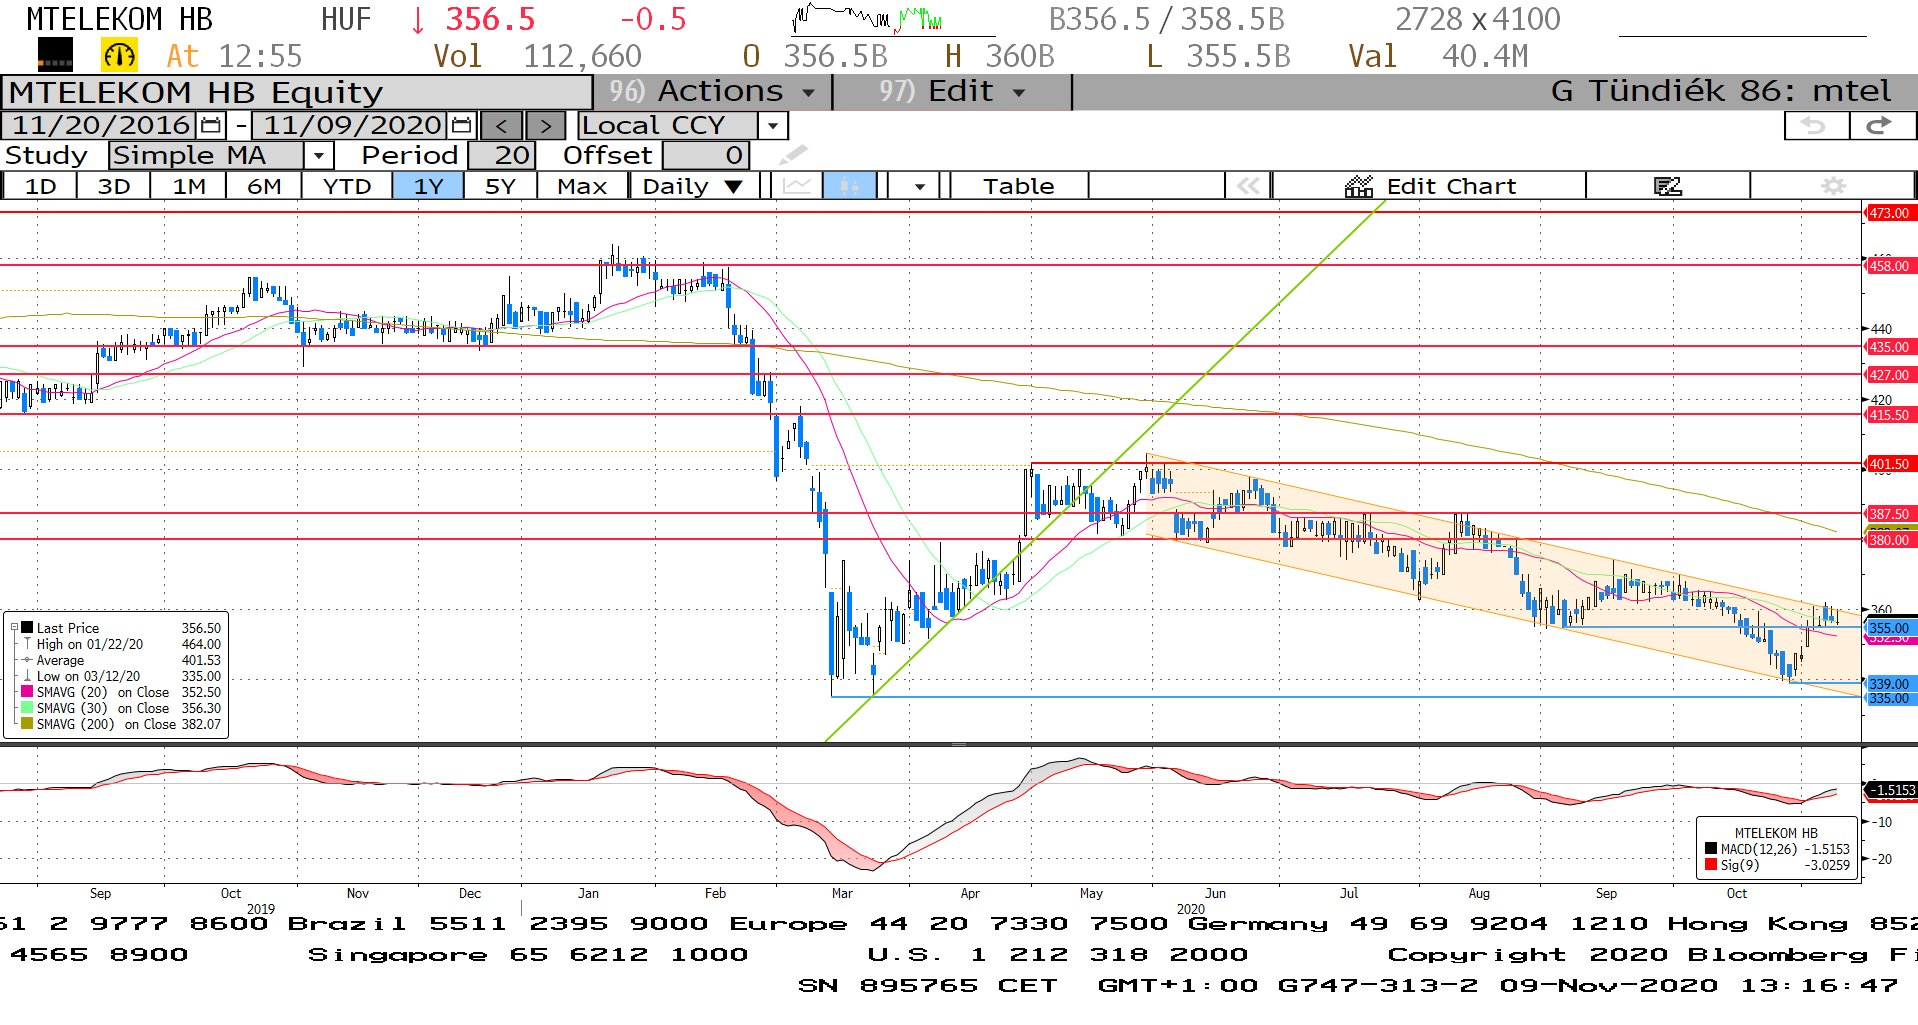Click the red down arrow price indicator
Screen dimensions: 1918x1025
[x=417, y=19]
